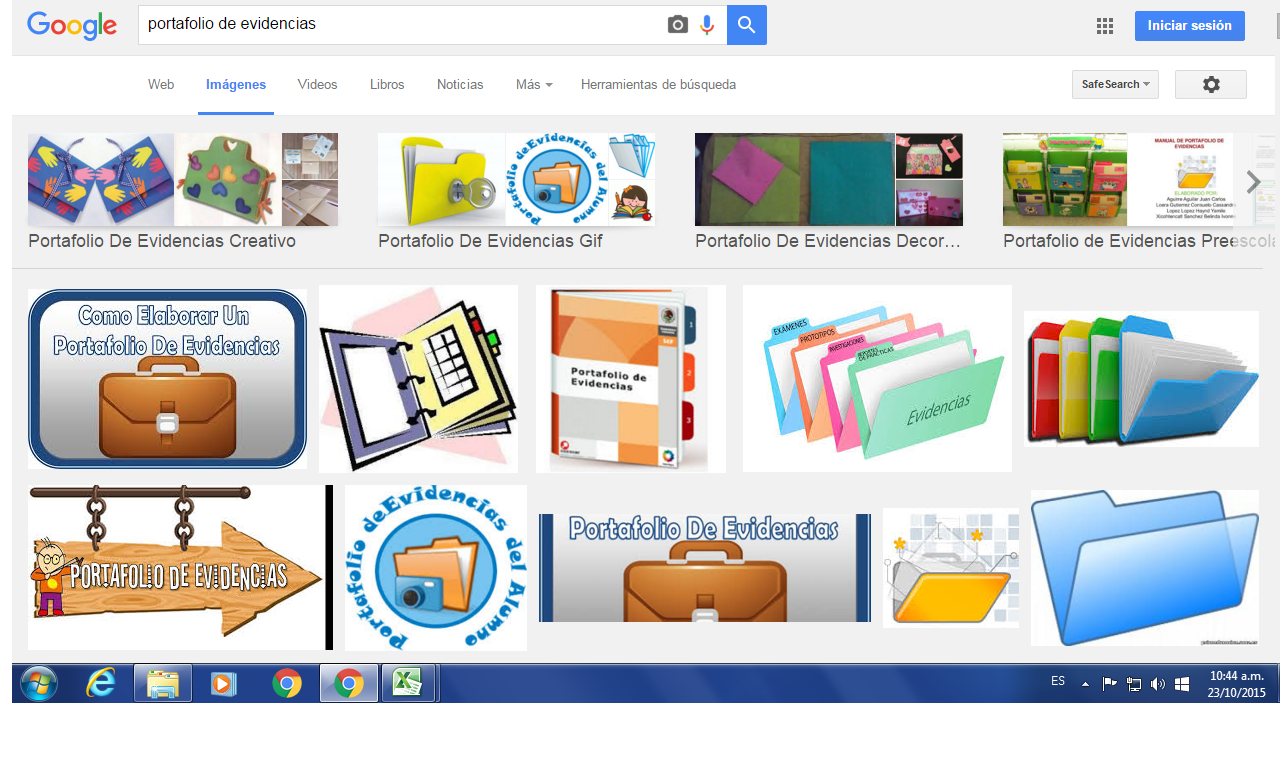Open the large blue folder image
Screen dimensions: 1280x768
(1145, 568)
